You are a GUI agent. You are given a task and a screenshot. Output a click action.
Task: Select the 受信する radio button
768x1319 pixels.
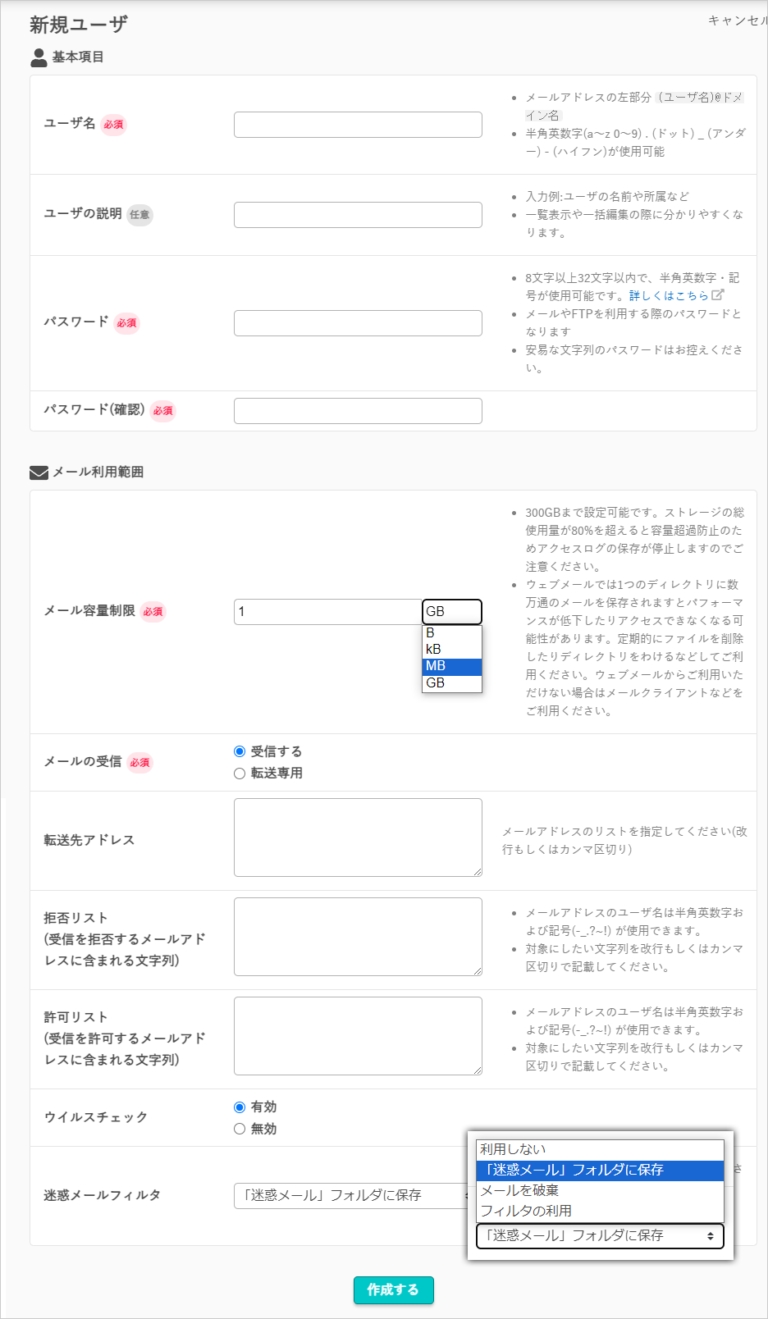[x=239, y=751]
